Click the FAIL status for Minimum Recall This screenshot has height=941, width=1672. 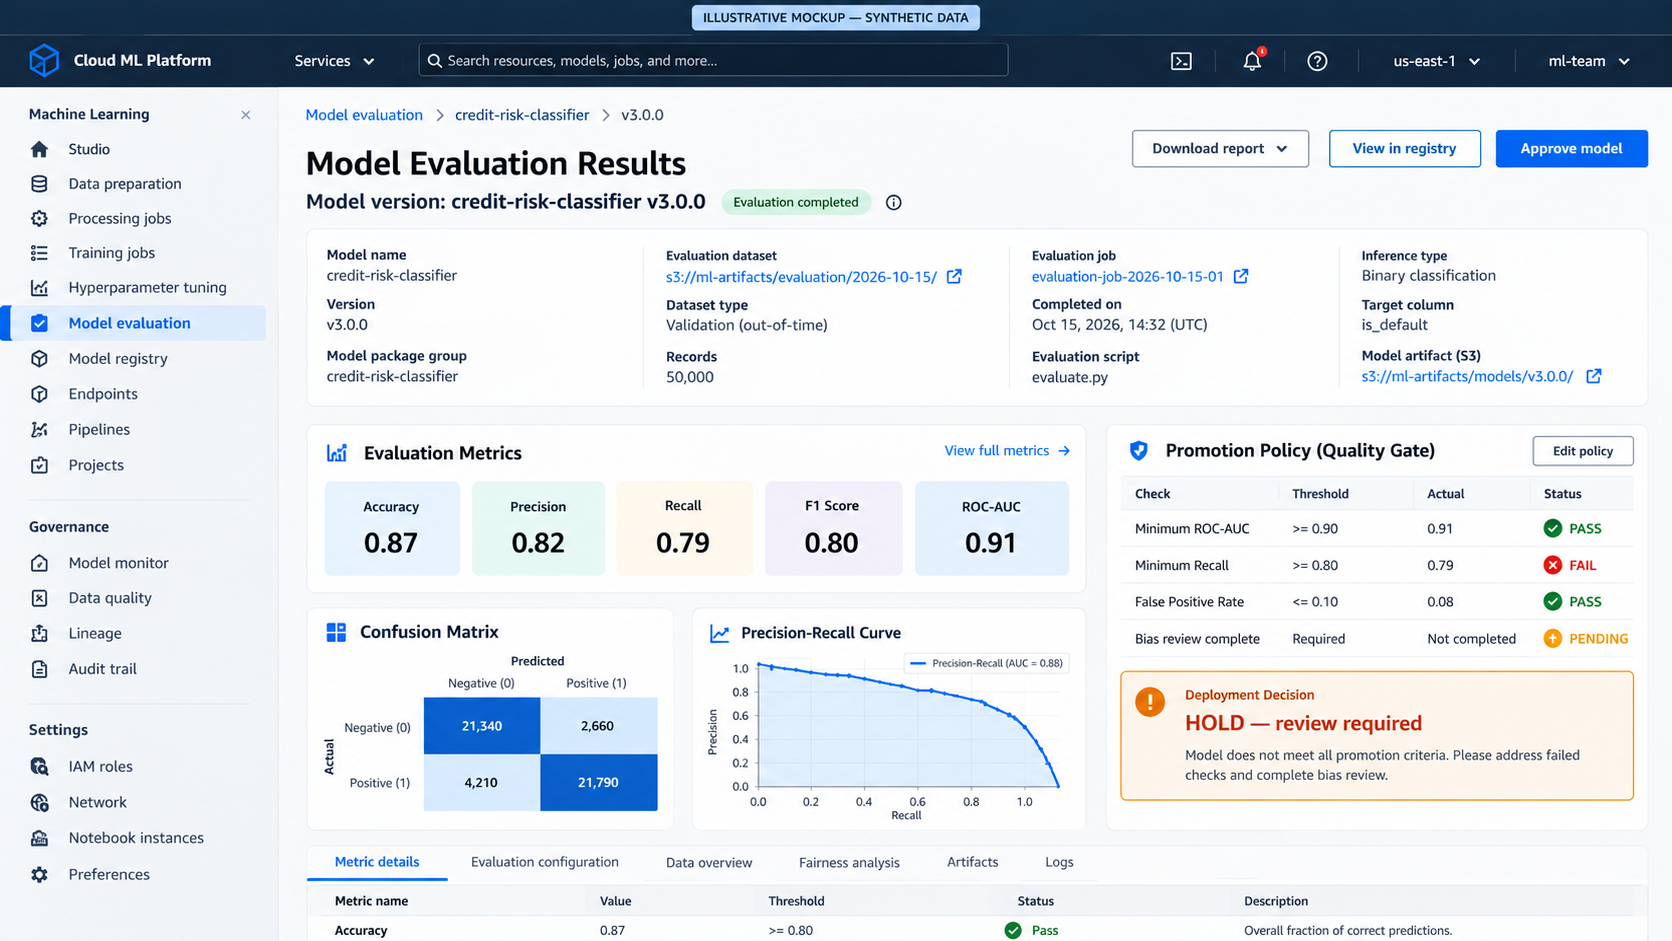[1570, 565]
